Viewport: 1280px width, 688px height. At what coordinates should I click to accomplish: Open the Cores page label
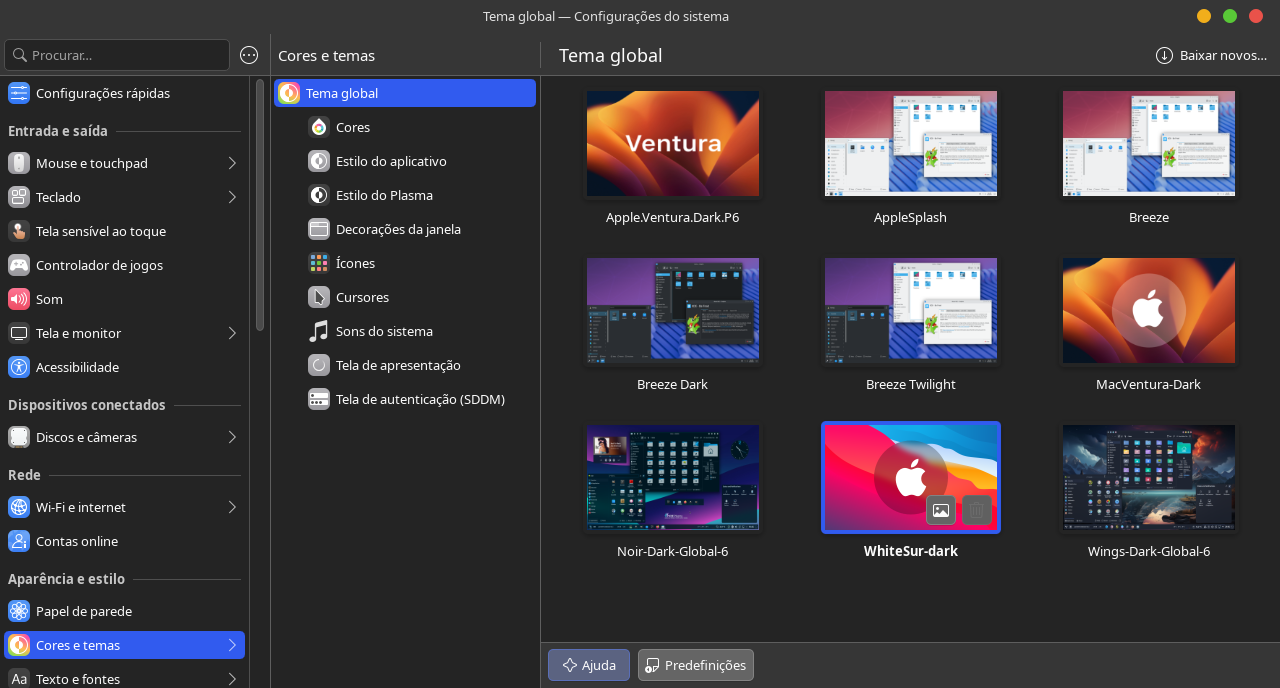click(x=353, y=128)
